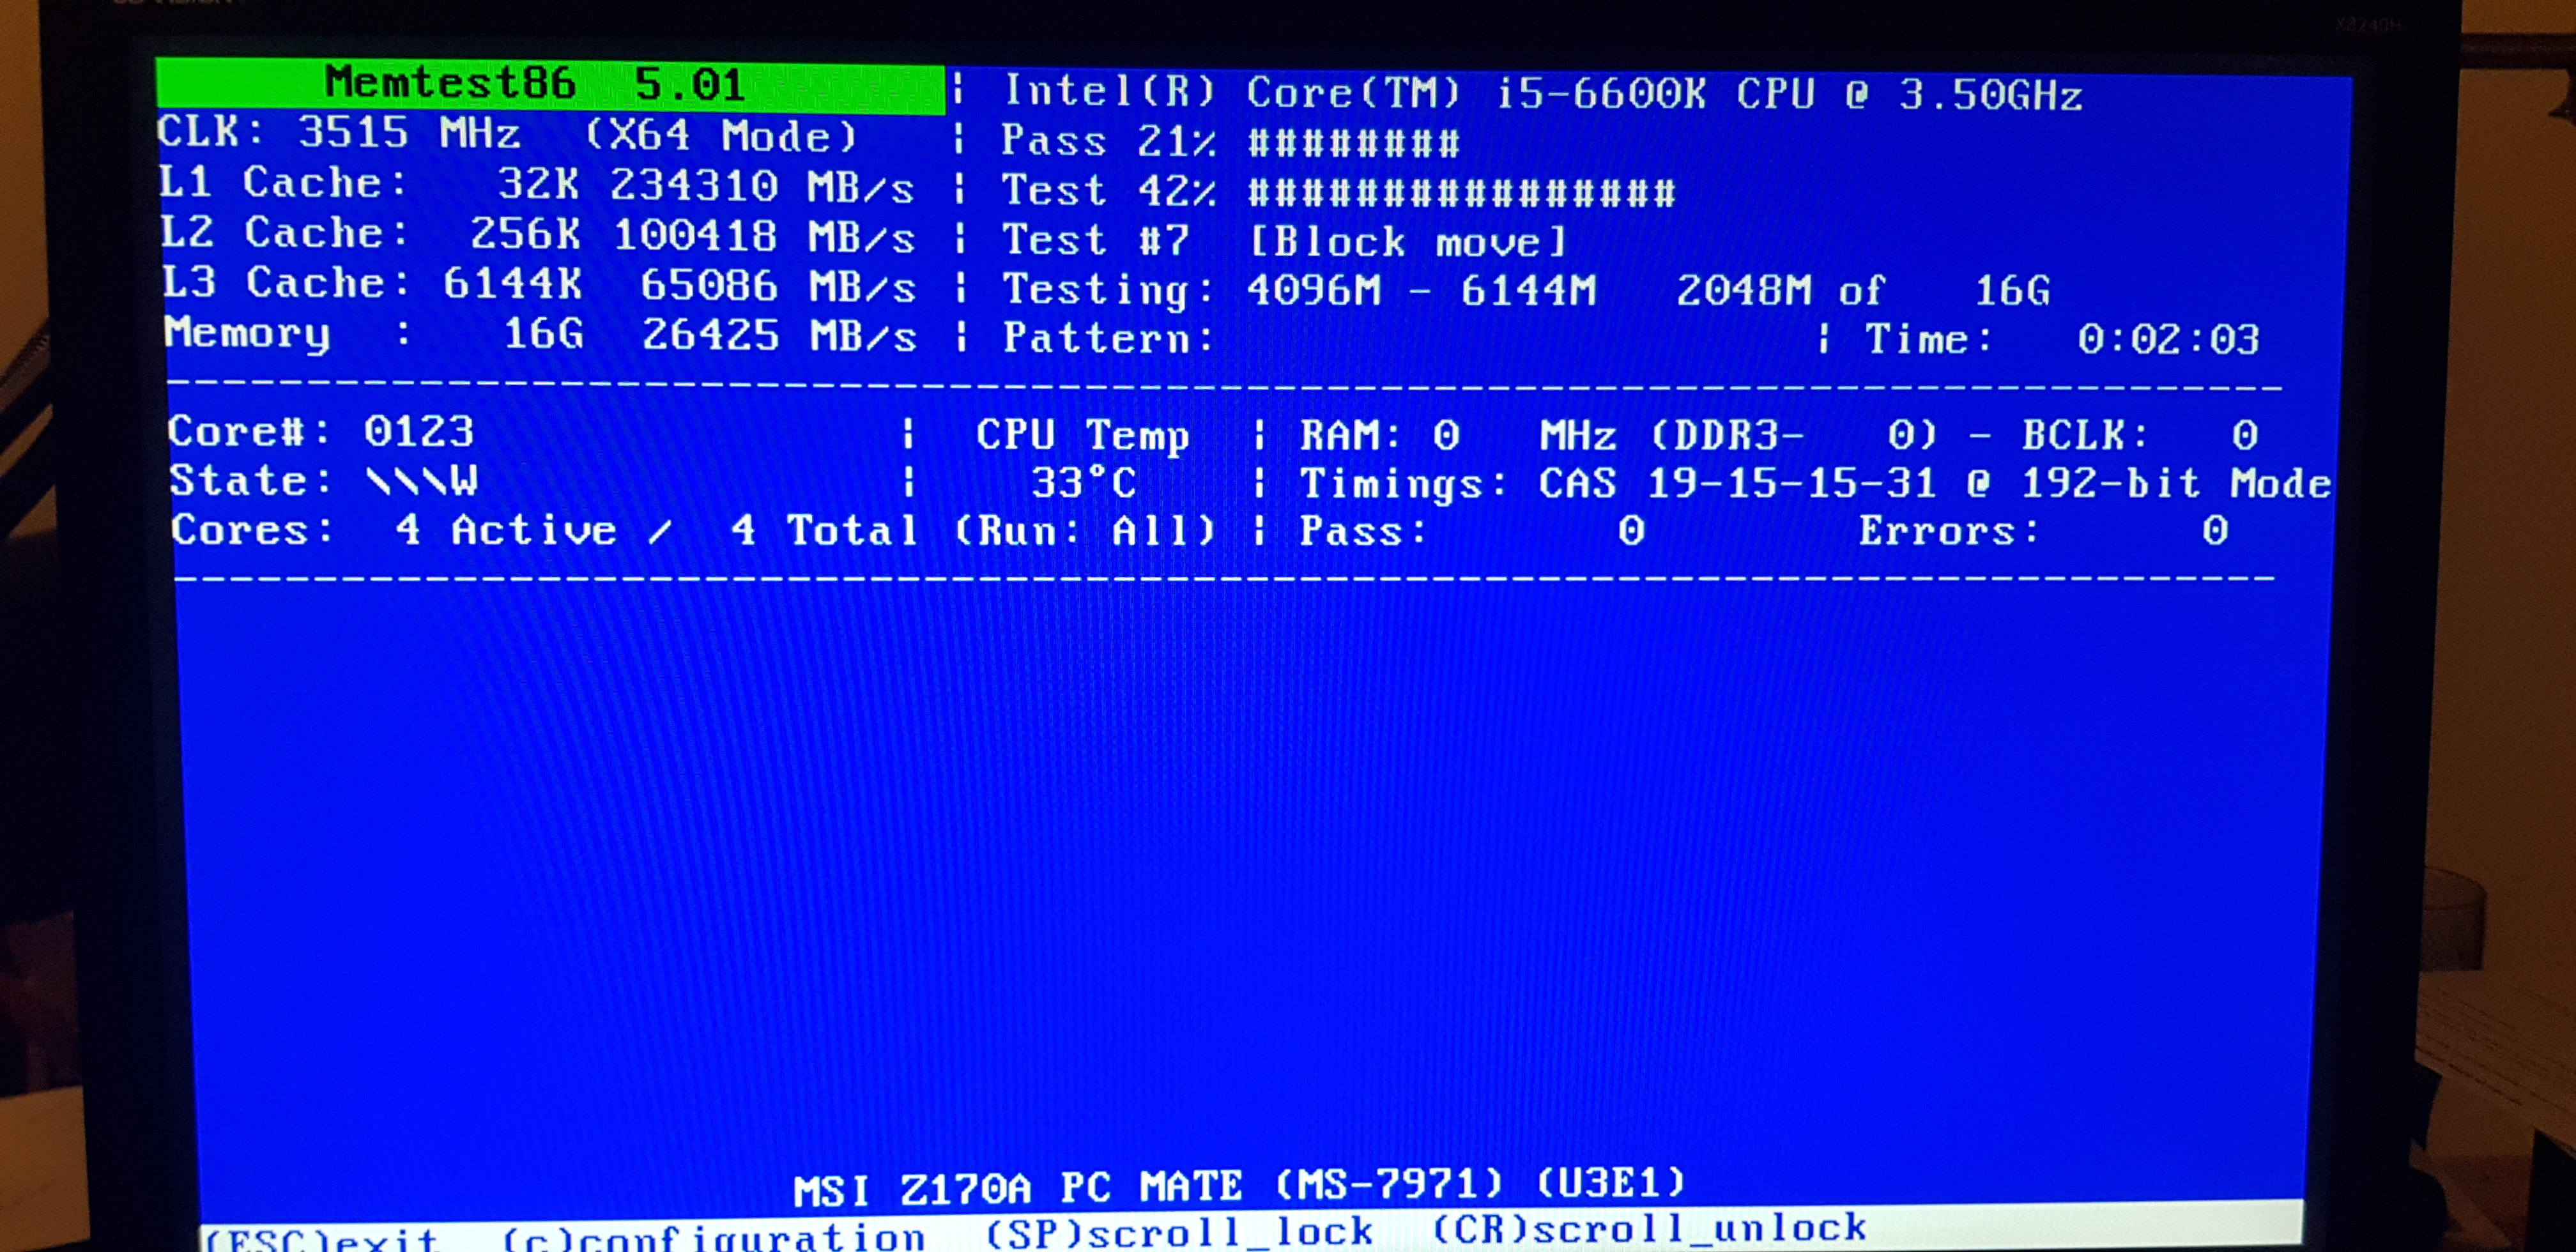This screenshot has width=2576, height=1252.
Task: Click the CPU Temp 33°C readout
Action: coord(1083,483)
